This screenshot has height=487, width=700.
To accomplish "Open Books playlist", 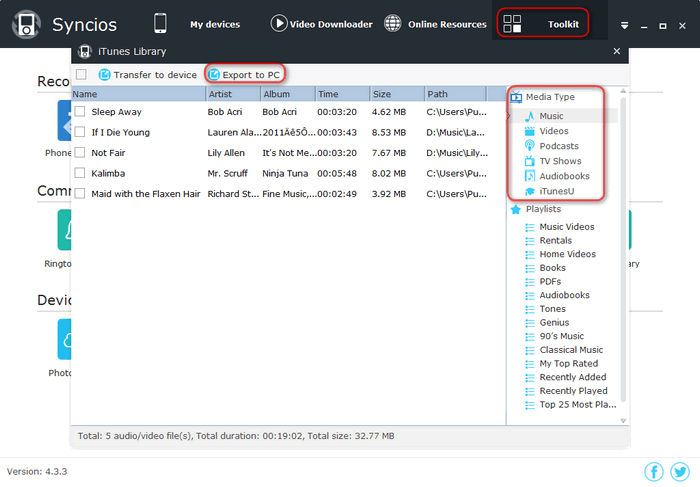I will (552, 268).
